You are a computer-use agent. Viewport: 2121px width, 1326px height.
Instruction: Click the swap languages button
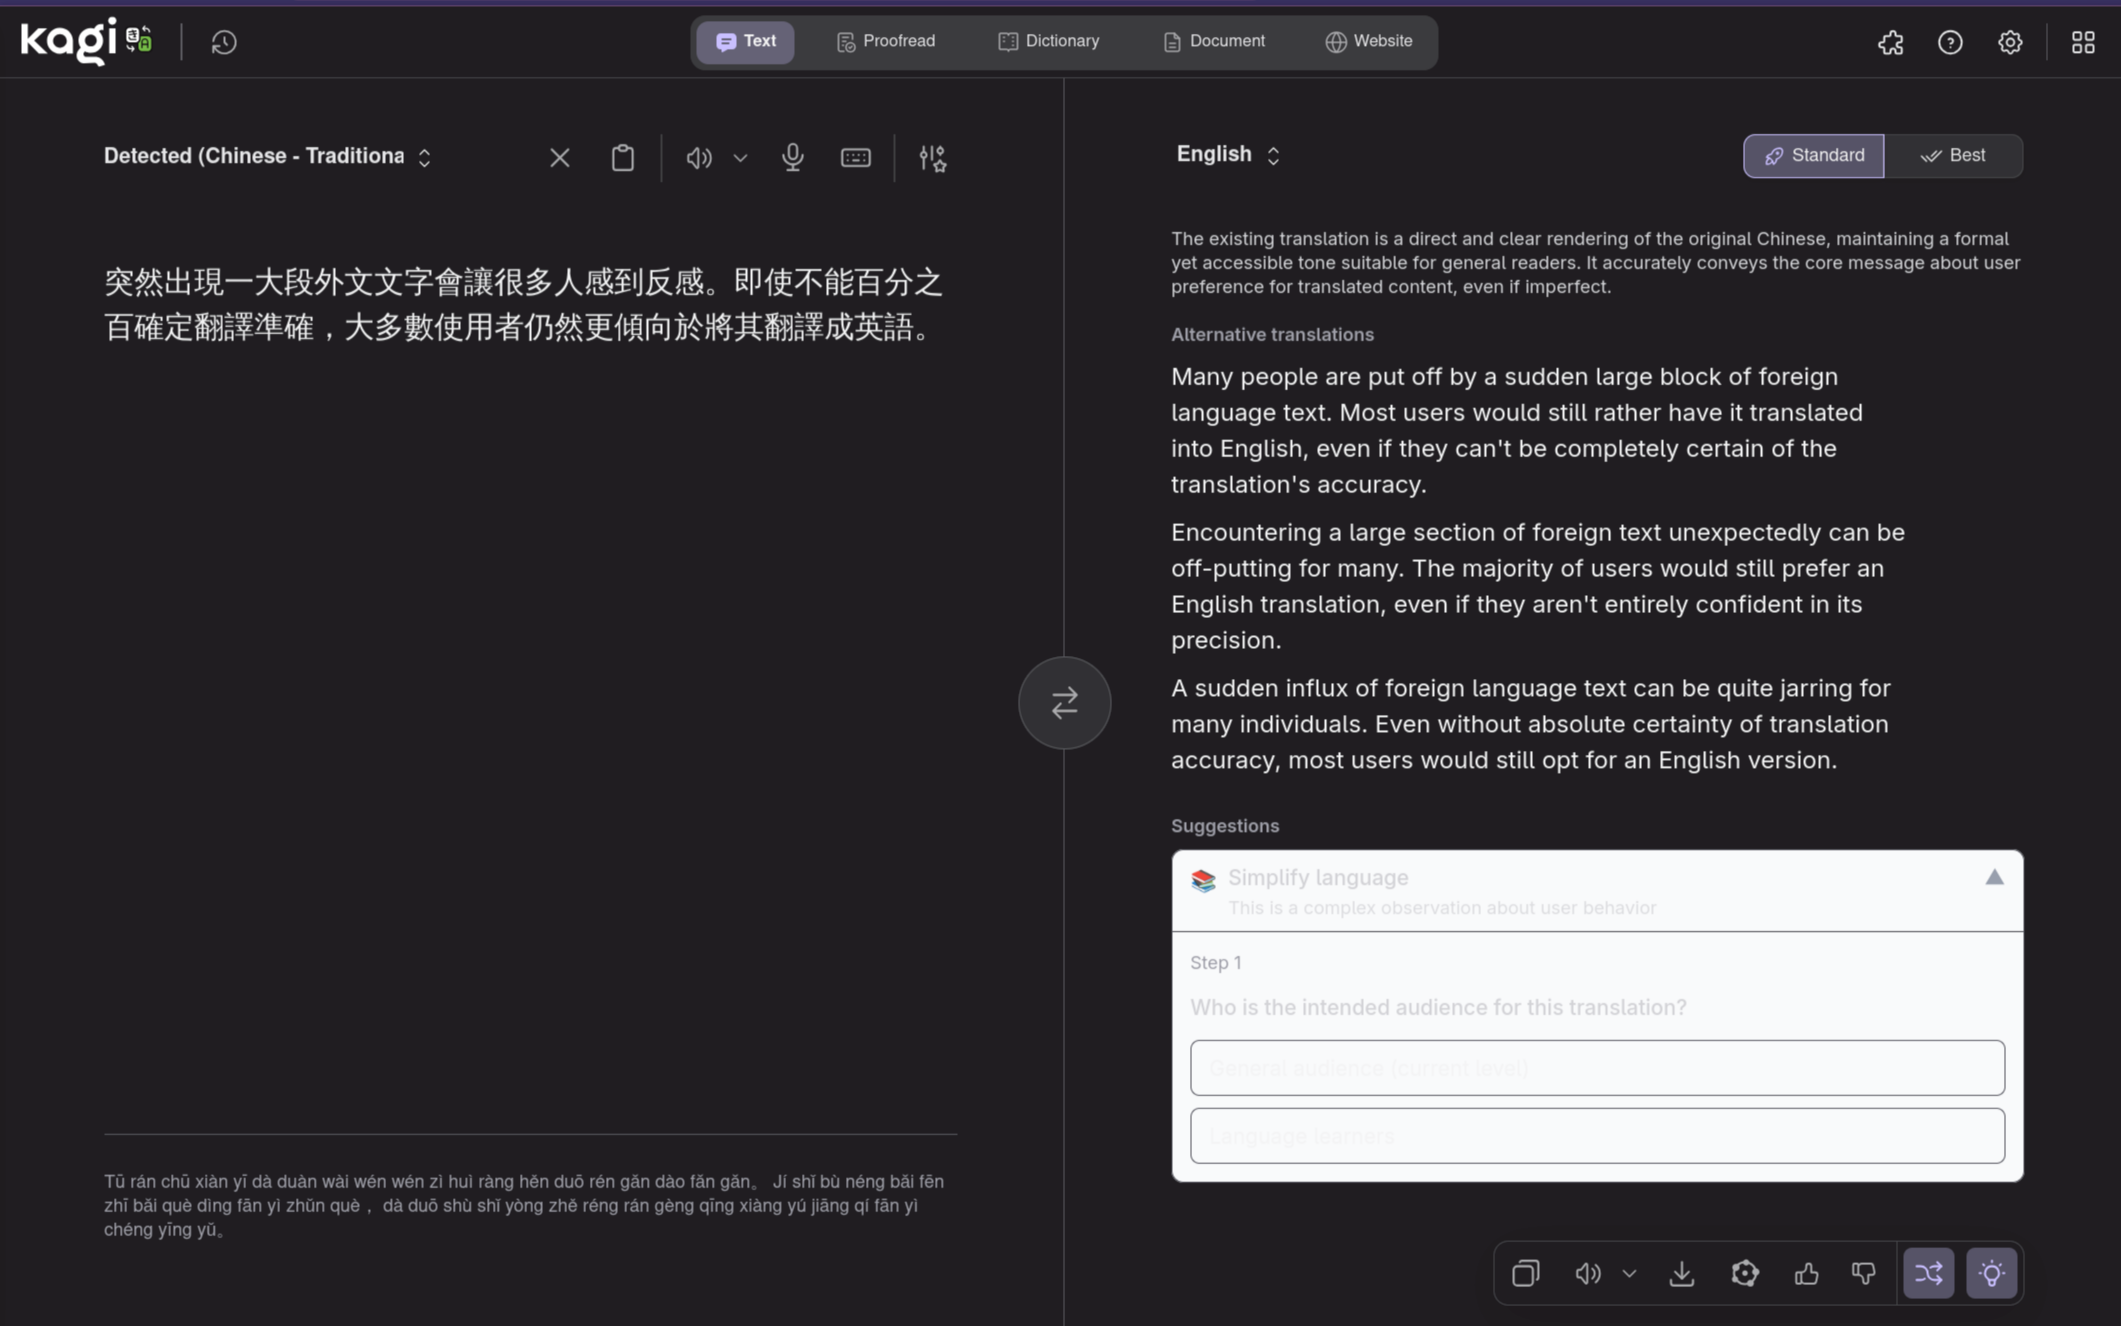click(x=1064, y=702)
